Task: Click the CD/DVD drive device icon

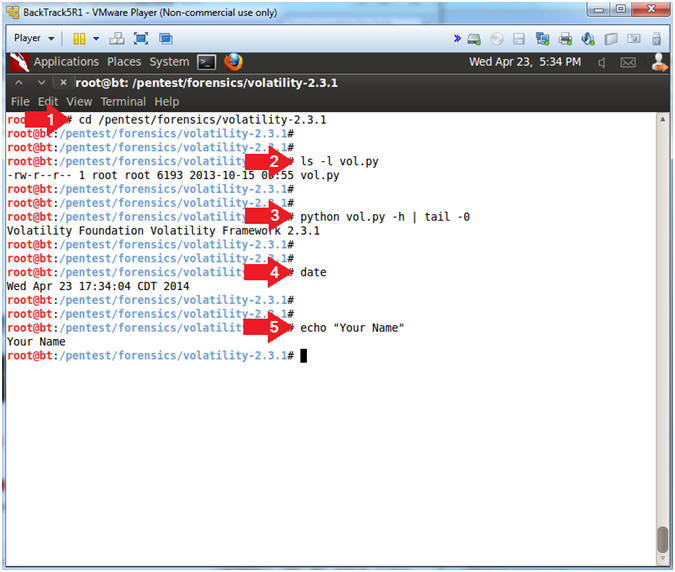Action: (497, 39)
